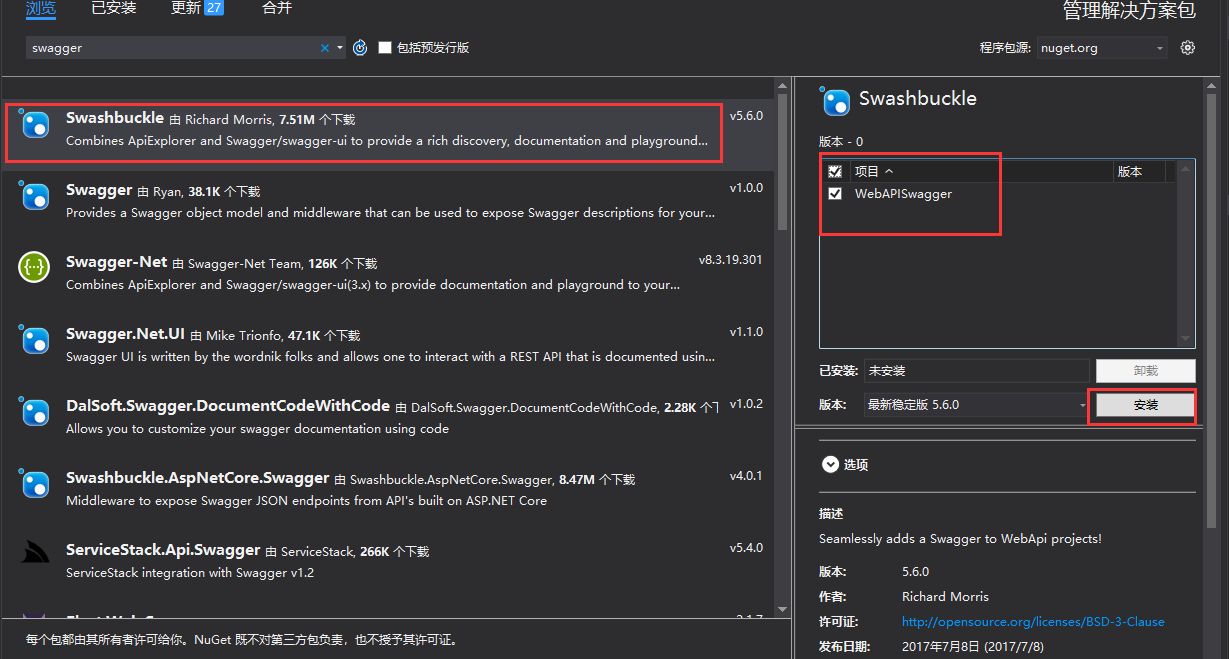Click the DalSoft.Swagger.DocumentCodeWithCode package title
1229x659 pixels.
coord(228,406)
